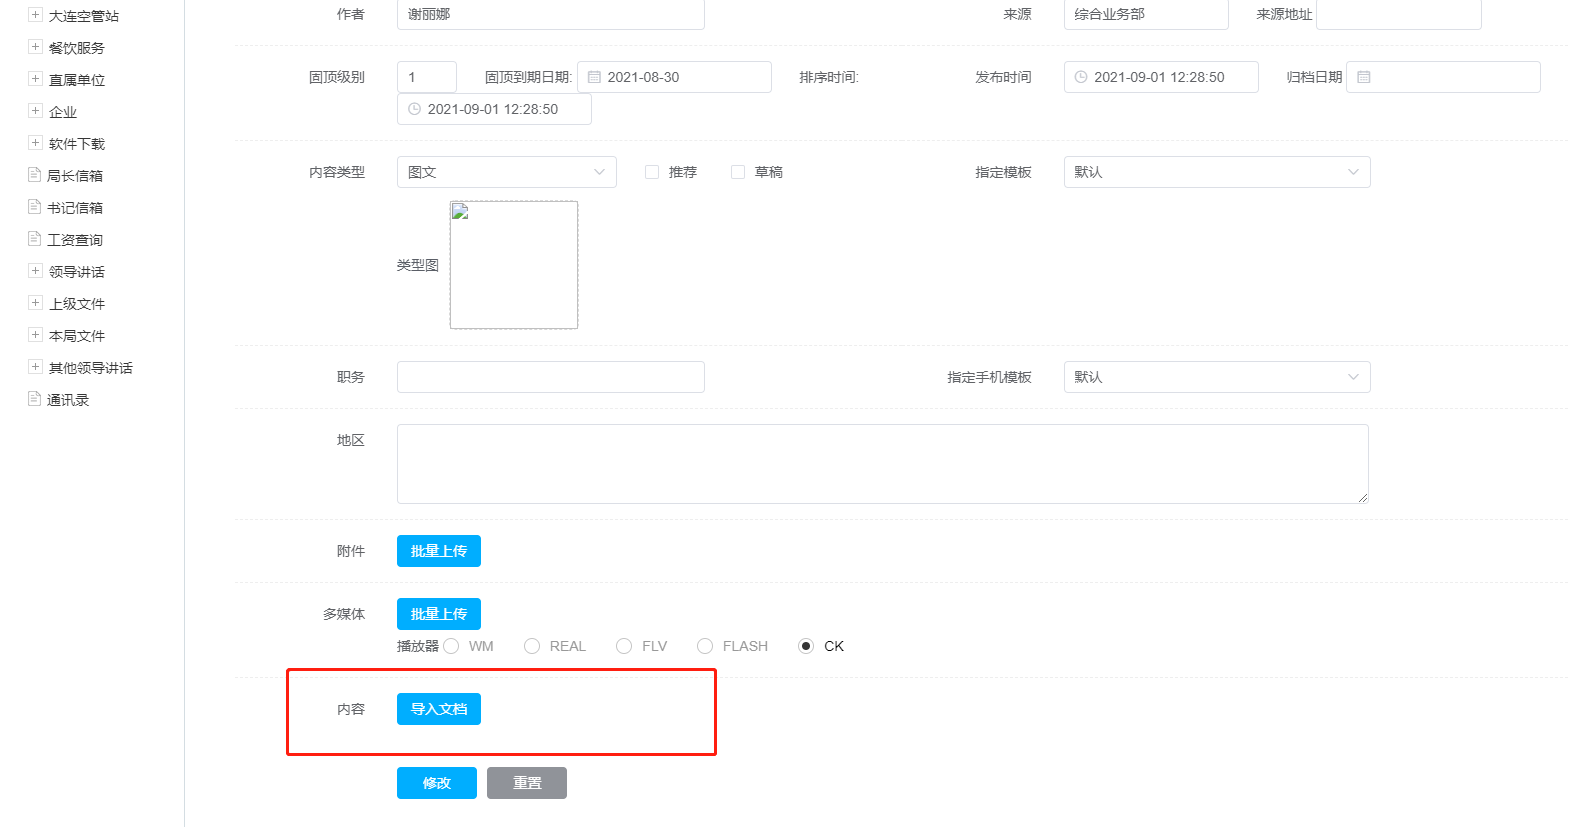The width and height of the screenshot is (1570, 827).
Task: Select the REAL player radio button
Action: pos(532,646)
